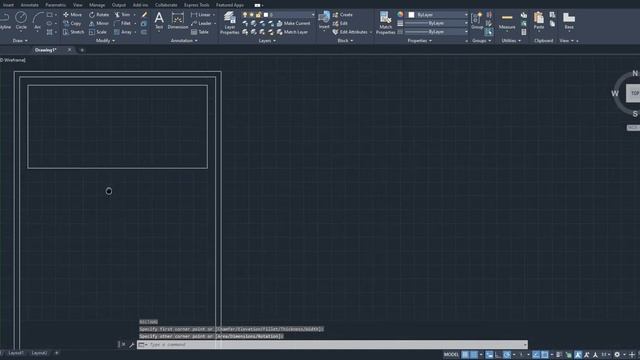
Task: Click Make Current layer button
Action: [x=293, y=23]
